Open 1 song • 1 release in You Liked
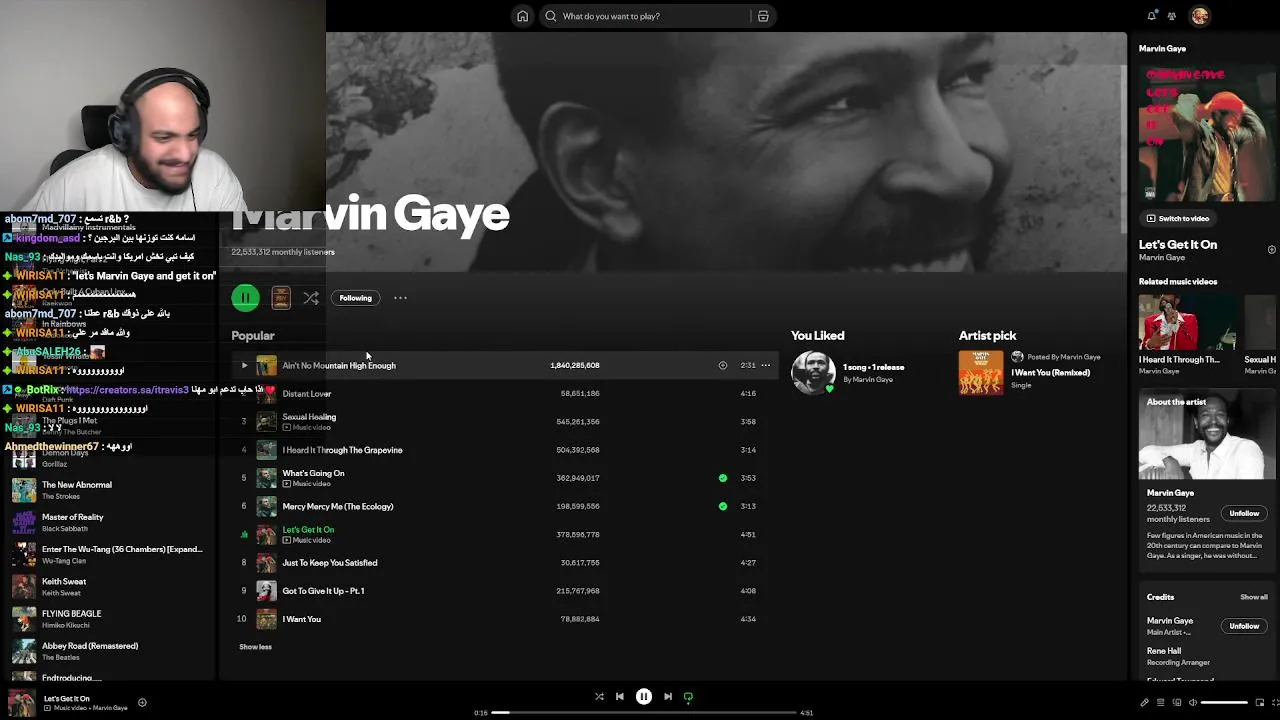The image size is (1280, 720). click(x=873, y=367)
